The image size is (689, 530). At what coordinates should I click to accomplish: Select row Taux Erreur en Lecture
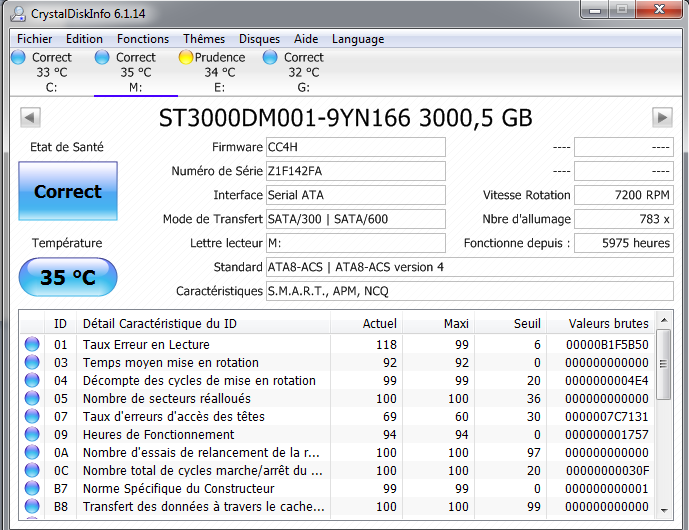(x=337, y=344)
